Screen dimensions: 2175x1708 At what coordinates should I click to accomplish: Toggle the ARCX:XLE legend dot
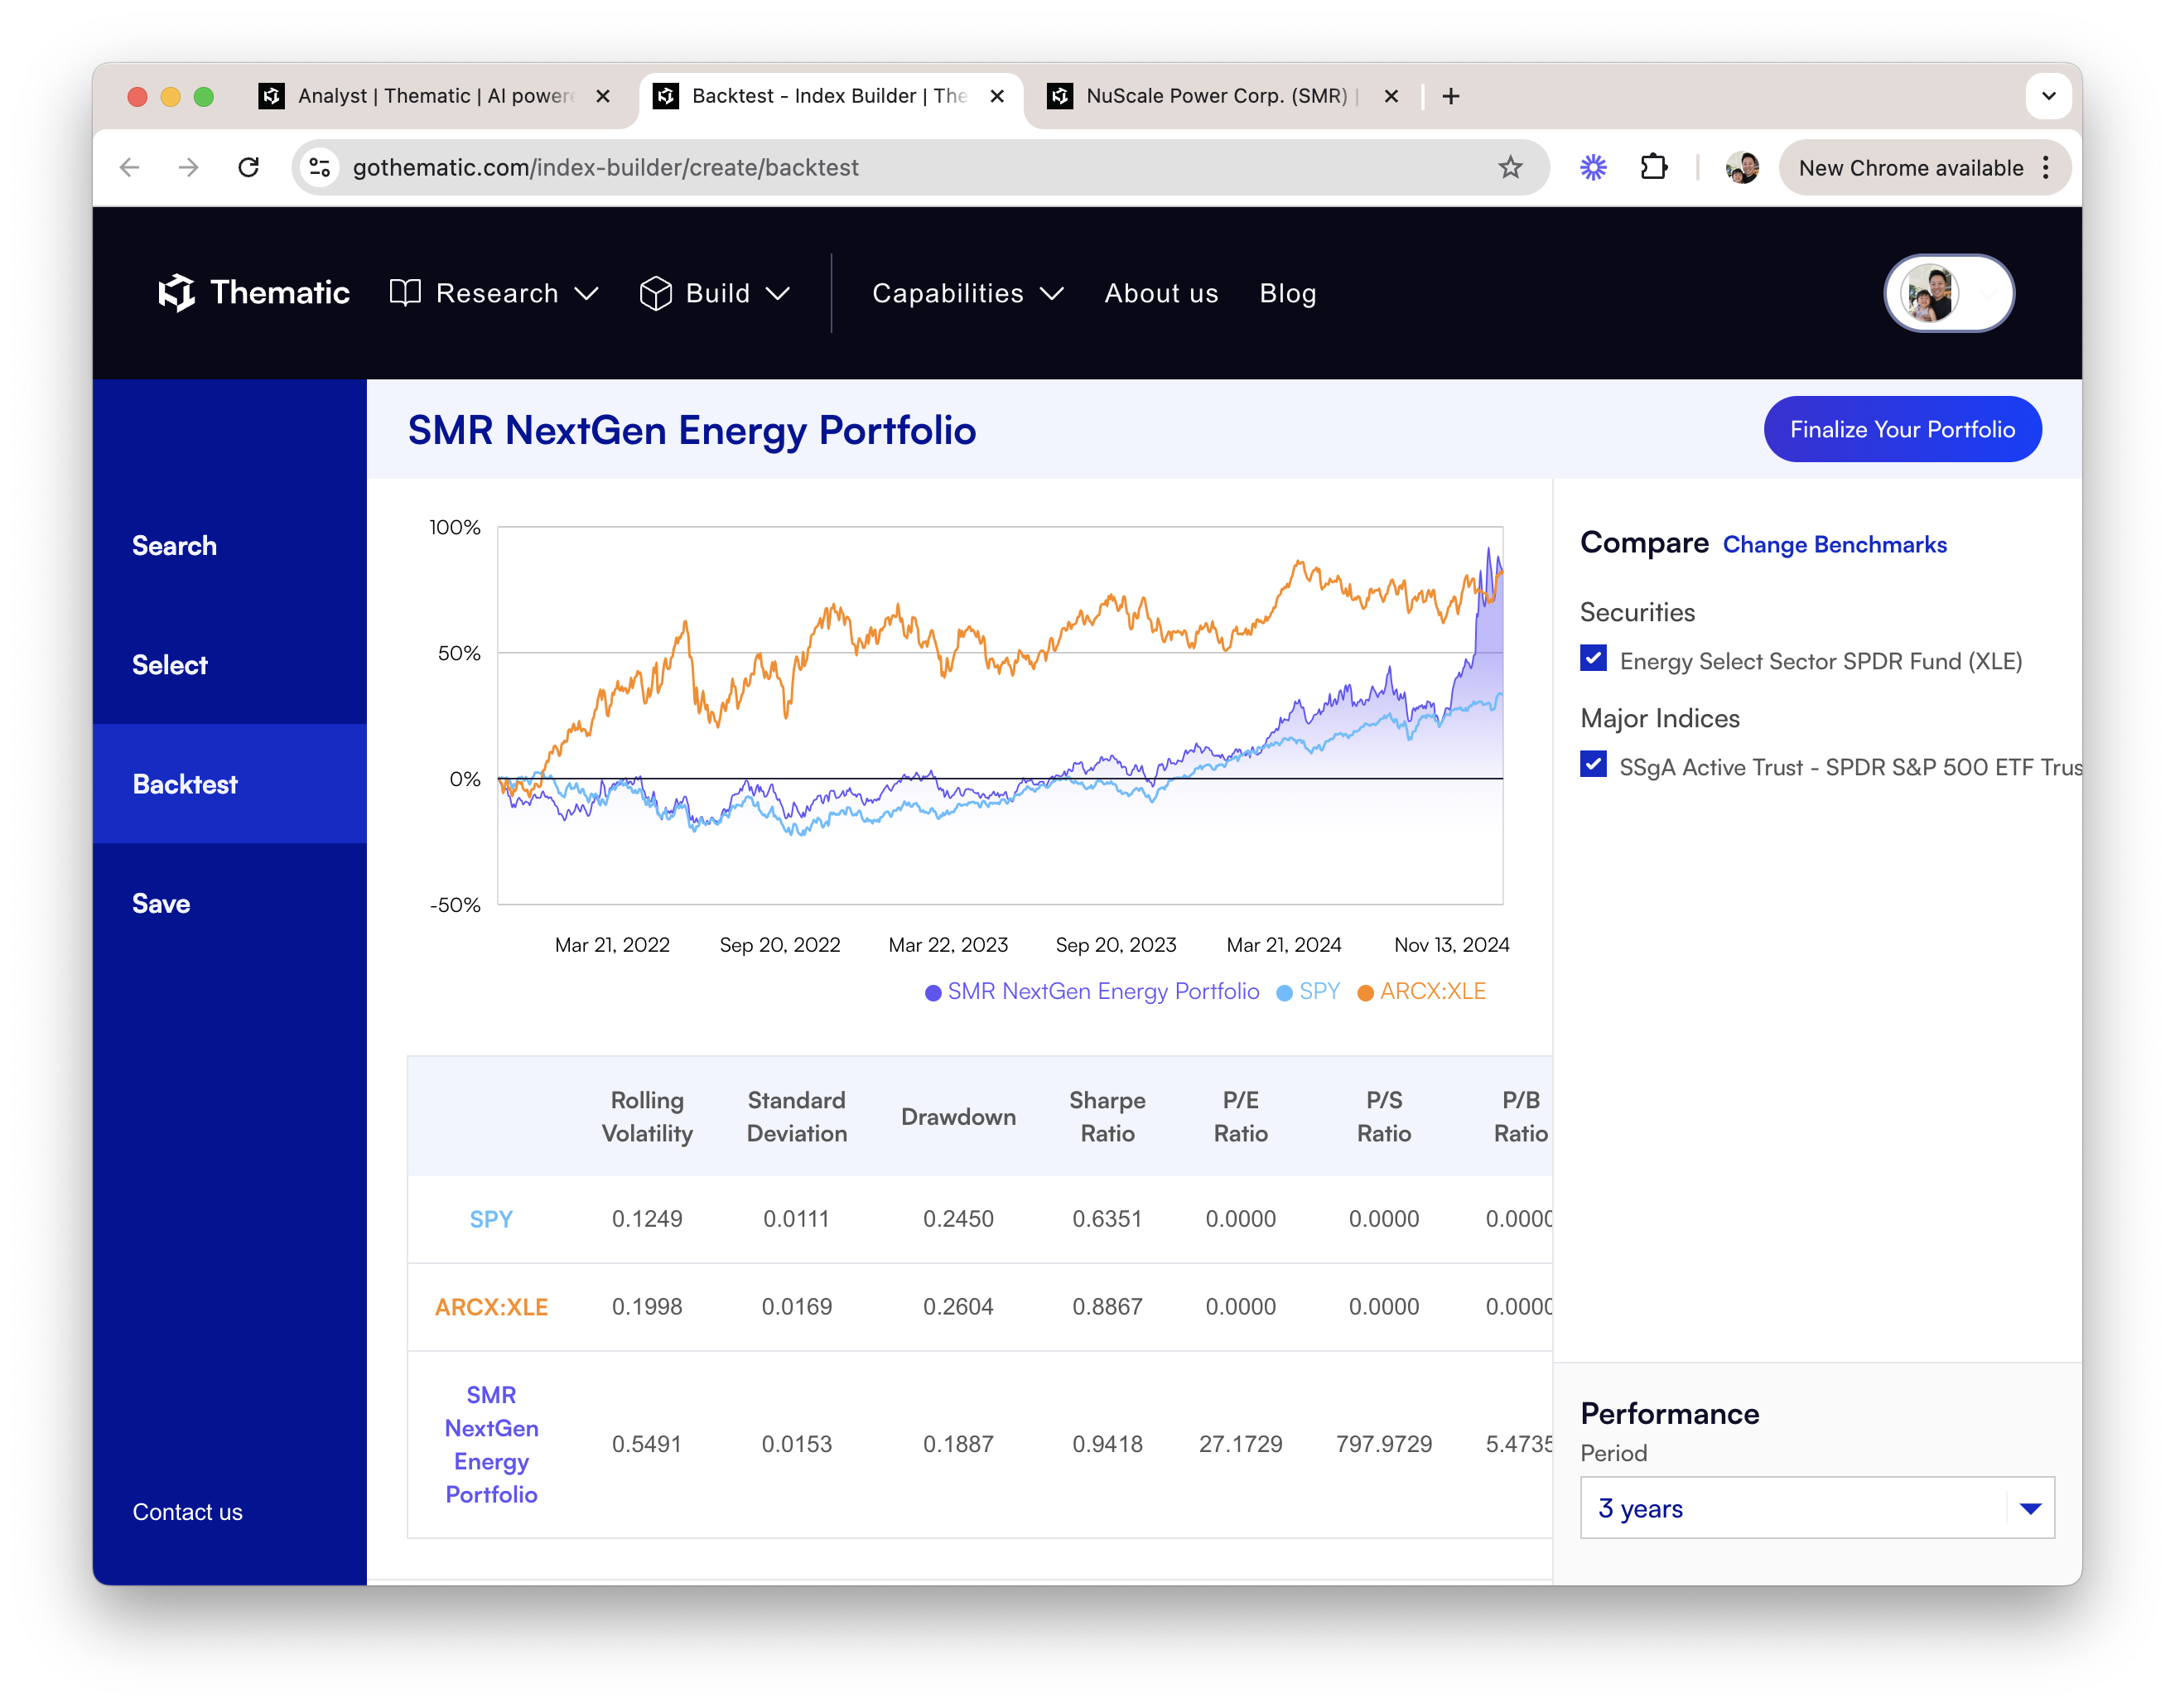click(1365, 993)
